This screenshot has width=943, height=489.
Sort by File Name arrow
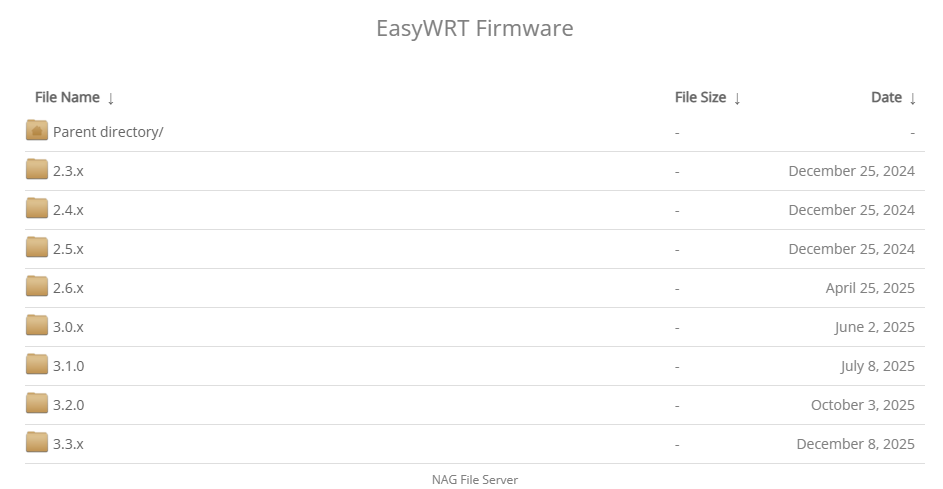click(111, 98)
